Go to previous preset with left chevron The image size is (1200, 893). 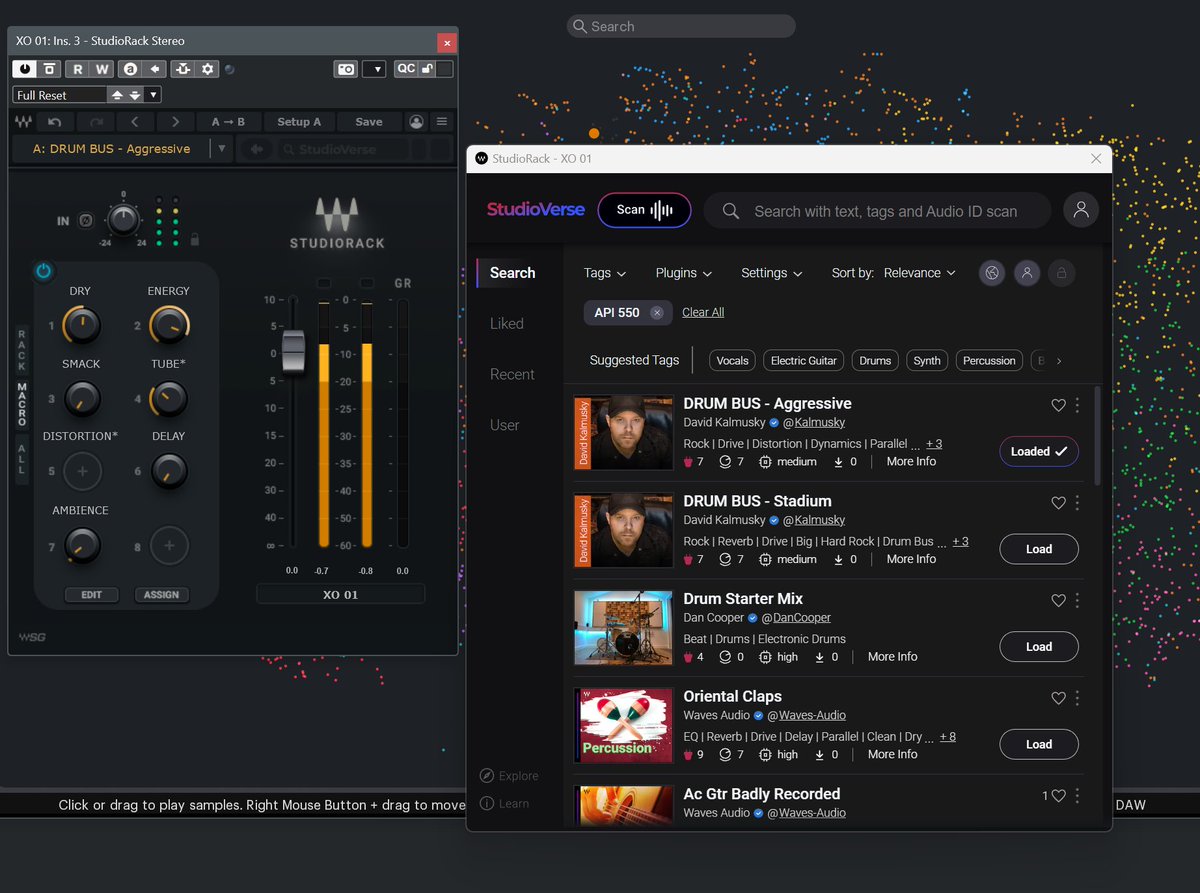tap(135, 122)
